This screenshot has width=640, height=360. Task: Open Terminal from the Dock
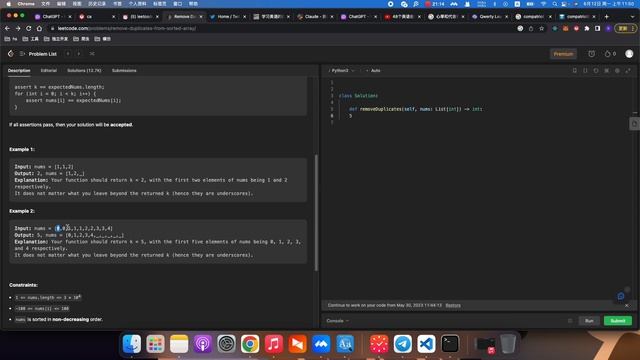point(450,344)
